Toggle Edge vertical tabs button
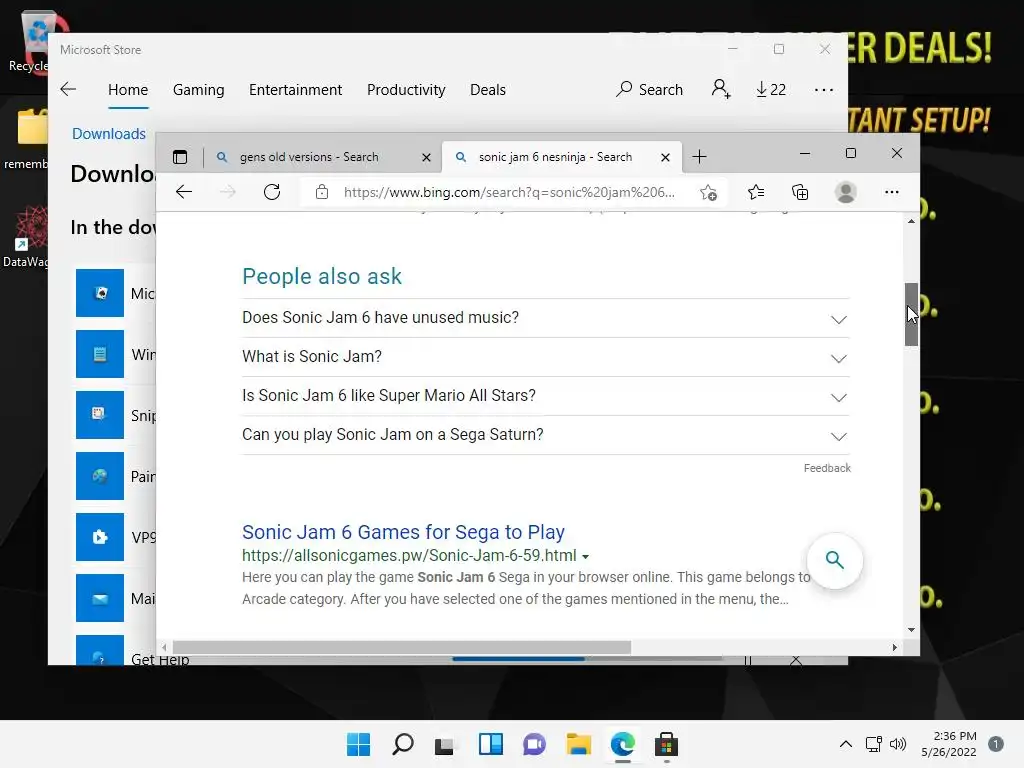Viewport: 1024px width, 768px height. 180,157
